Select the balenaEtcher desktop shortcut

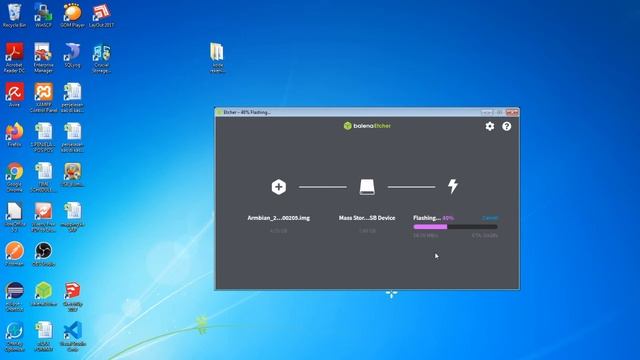click(43, 293)
